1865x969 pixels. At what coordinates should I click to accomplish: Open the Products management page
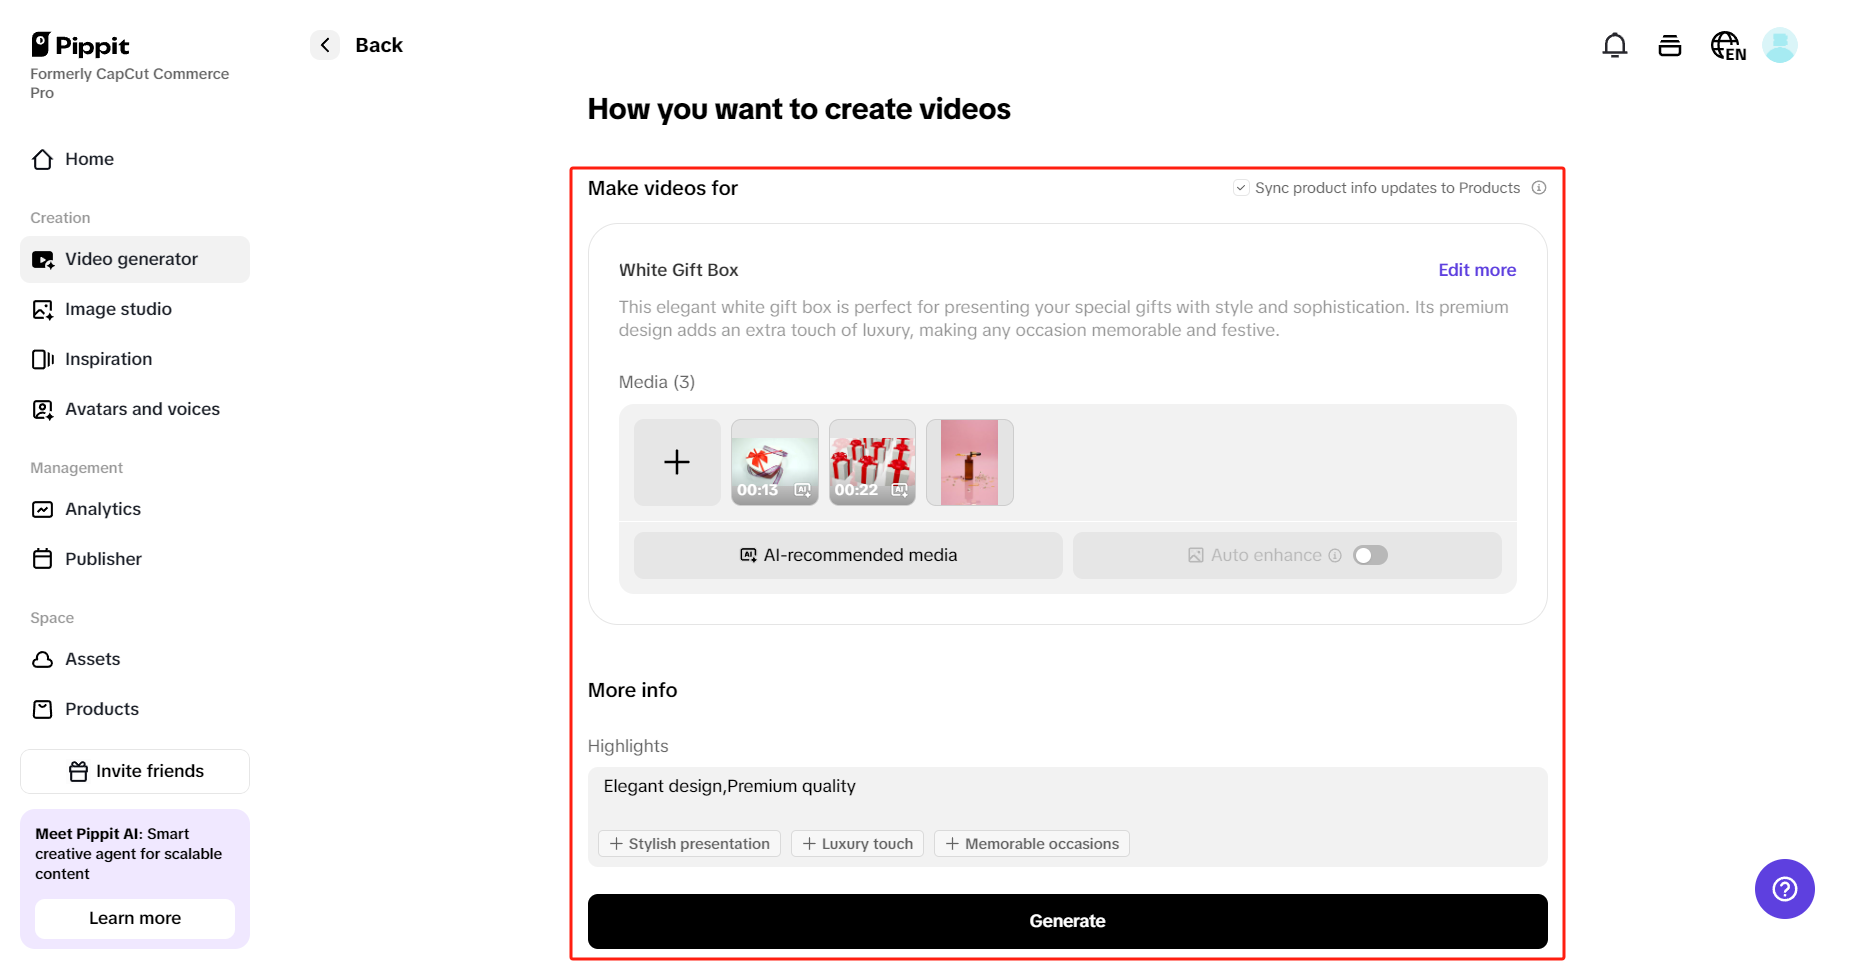[101, 709]
